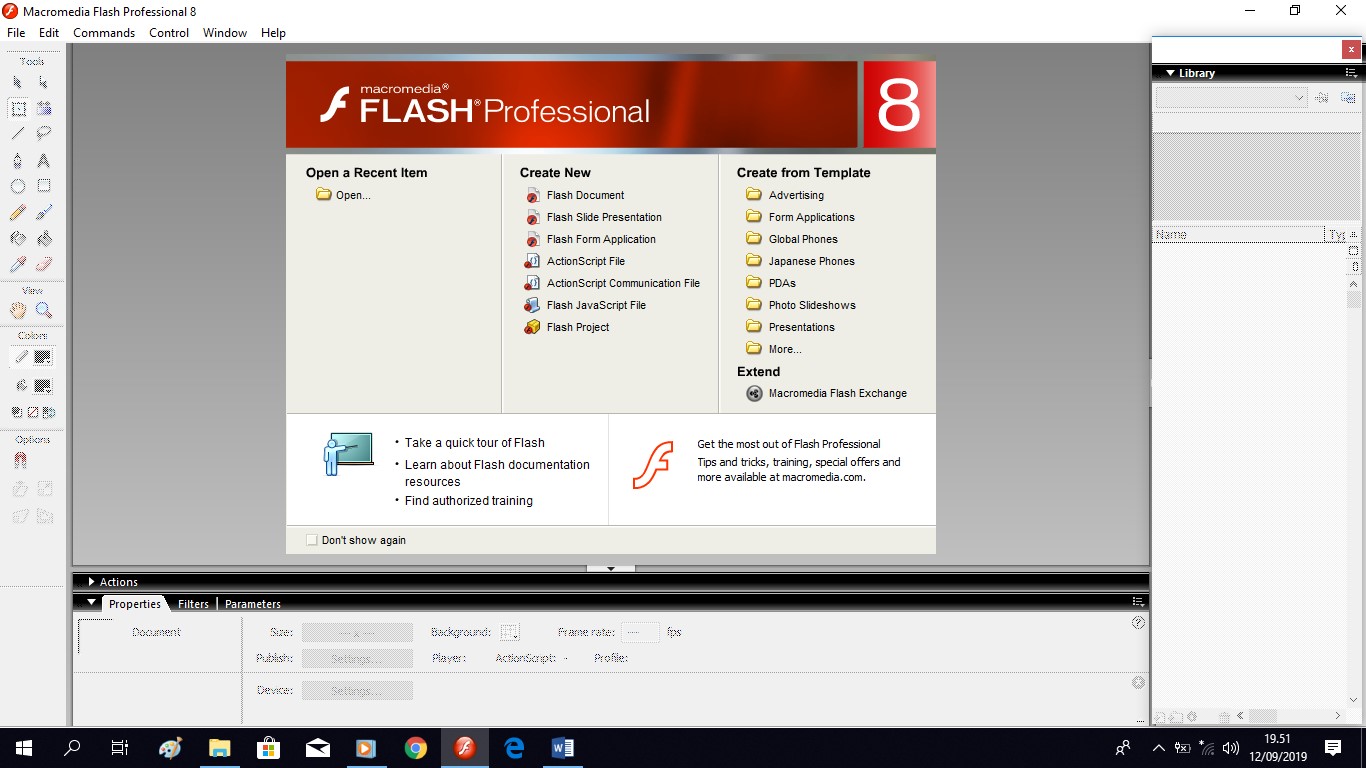1366x768 pixels.
Task: Open the Control menu
Action: tap(169, 33)
